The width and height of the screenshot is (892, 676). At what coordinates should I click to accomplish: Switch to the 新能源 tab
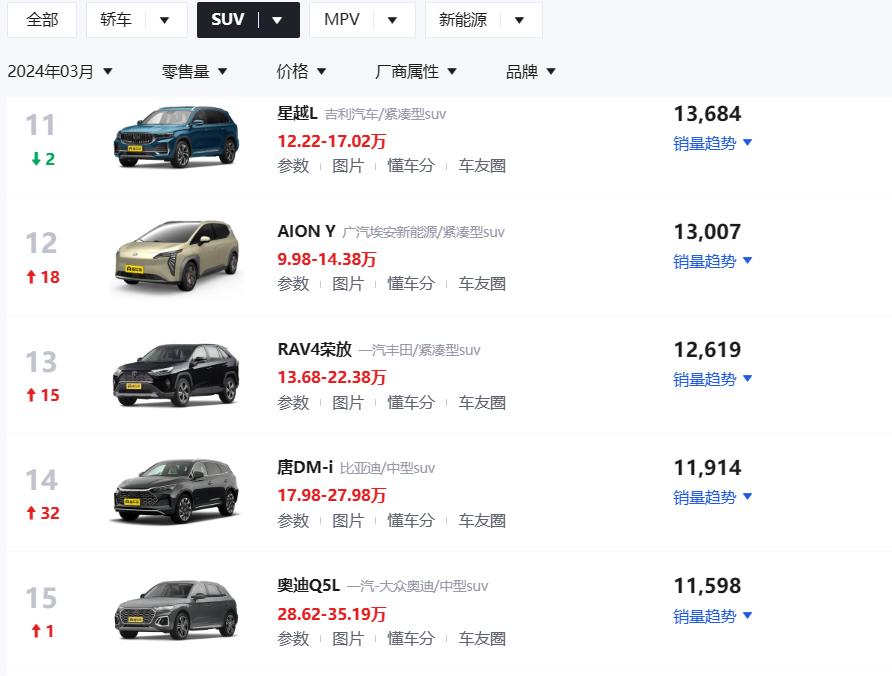463,20
